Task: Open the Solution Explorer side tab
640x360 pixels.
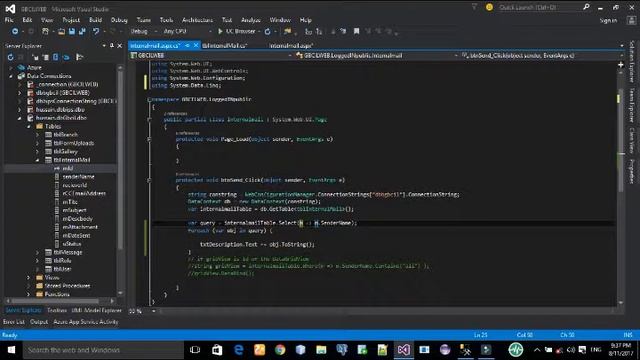Action: pyautogui.click(x=632, y=61)
